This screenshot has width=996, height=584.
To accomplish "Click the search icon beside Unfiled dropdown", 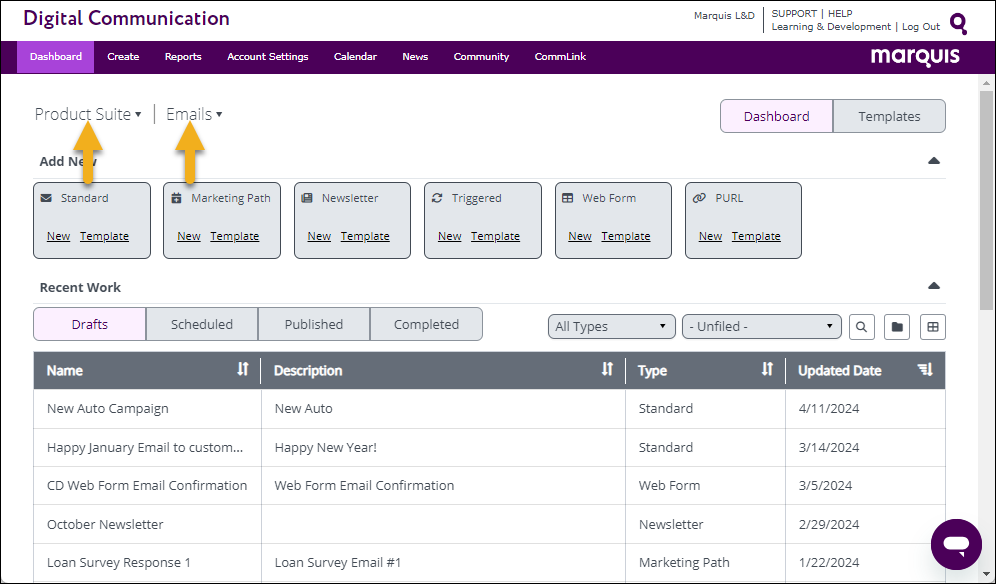I will click(x=861, y=326).
